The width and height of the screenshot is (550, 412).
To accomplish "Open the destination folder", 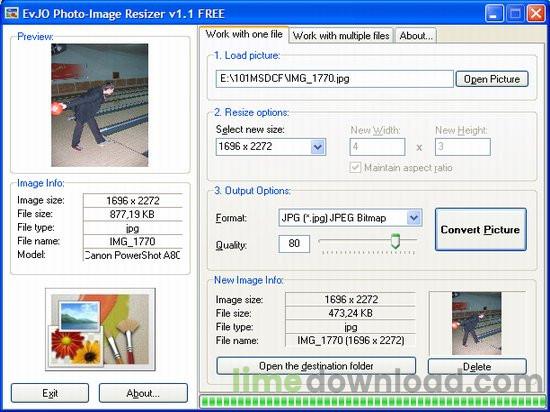I will tap(316, 366).
